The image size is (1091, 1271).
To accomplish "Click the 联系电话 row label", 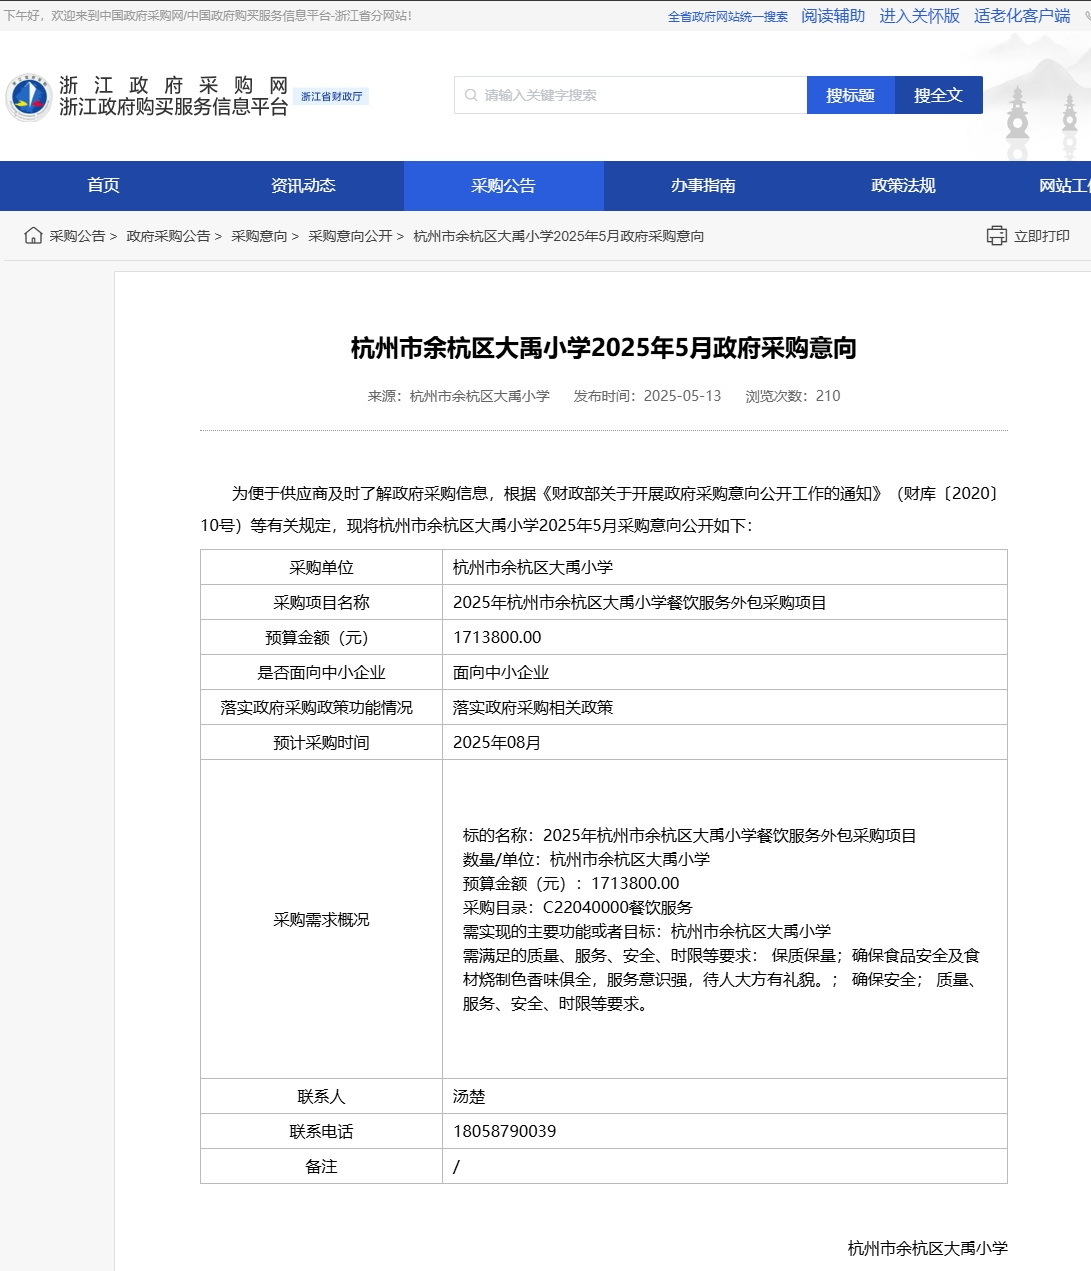I will [321, 1131].
